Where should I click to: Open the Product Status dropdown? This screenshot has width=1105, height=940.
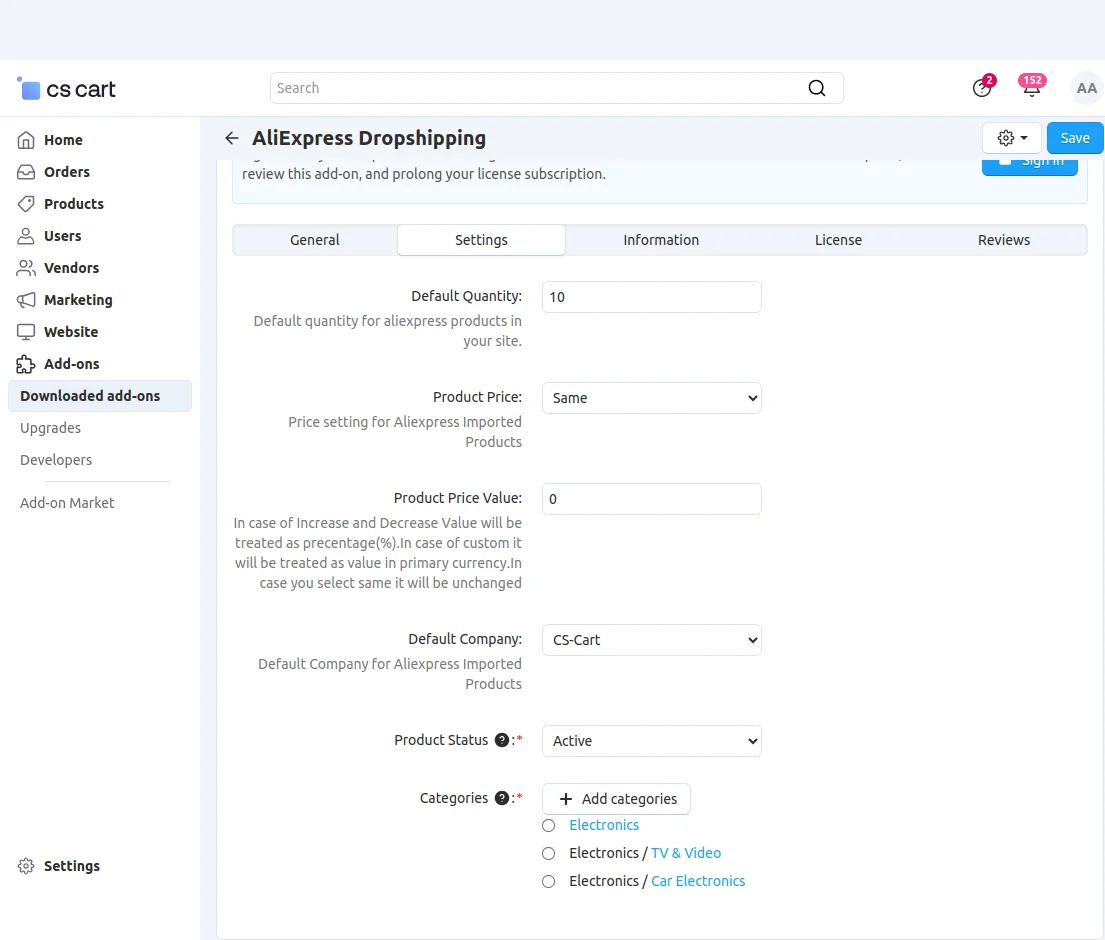pyautogui.click(x=651, y=741)
